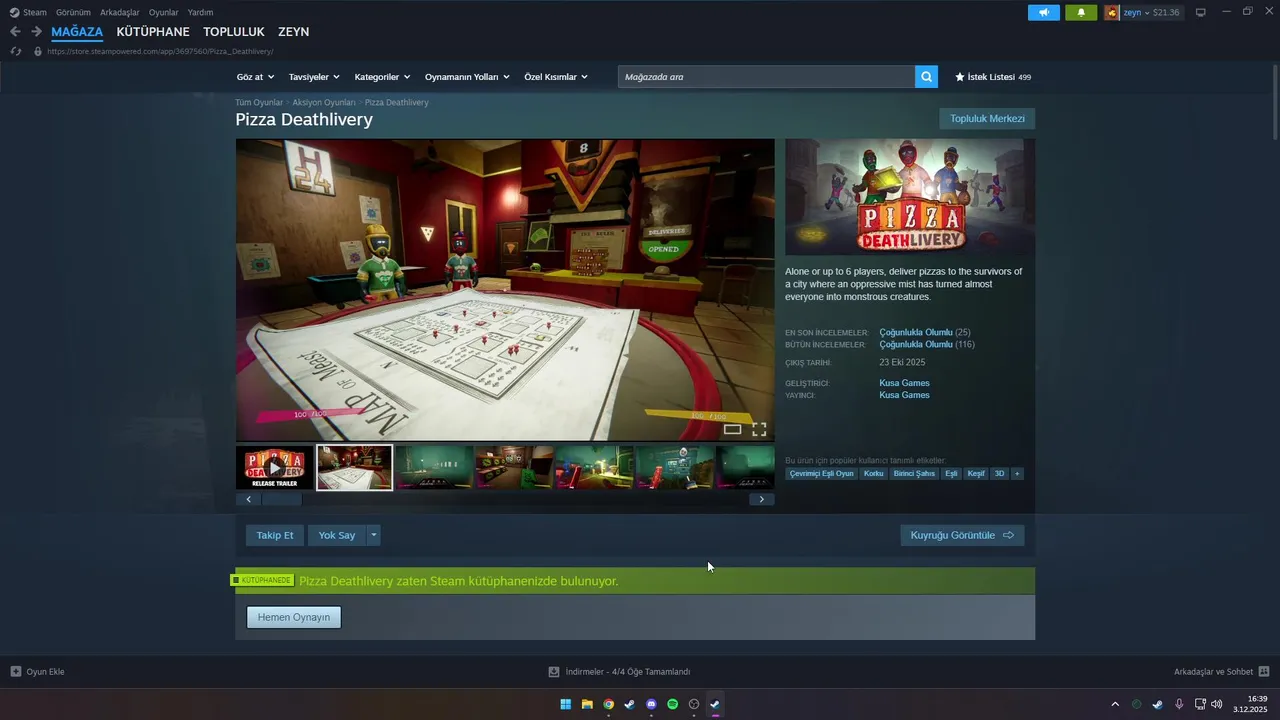
Task: Open Windows Start menu
Action: 566,704
